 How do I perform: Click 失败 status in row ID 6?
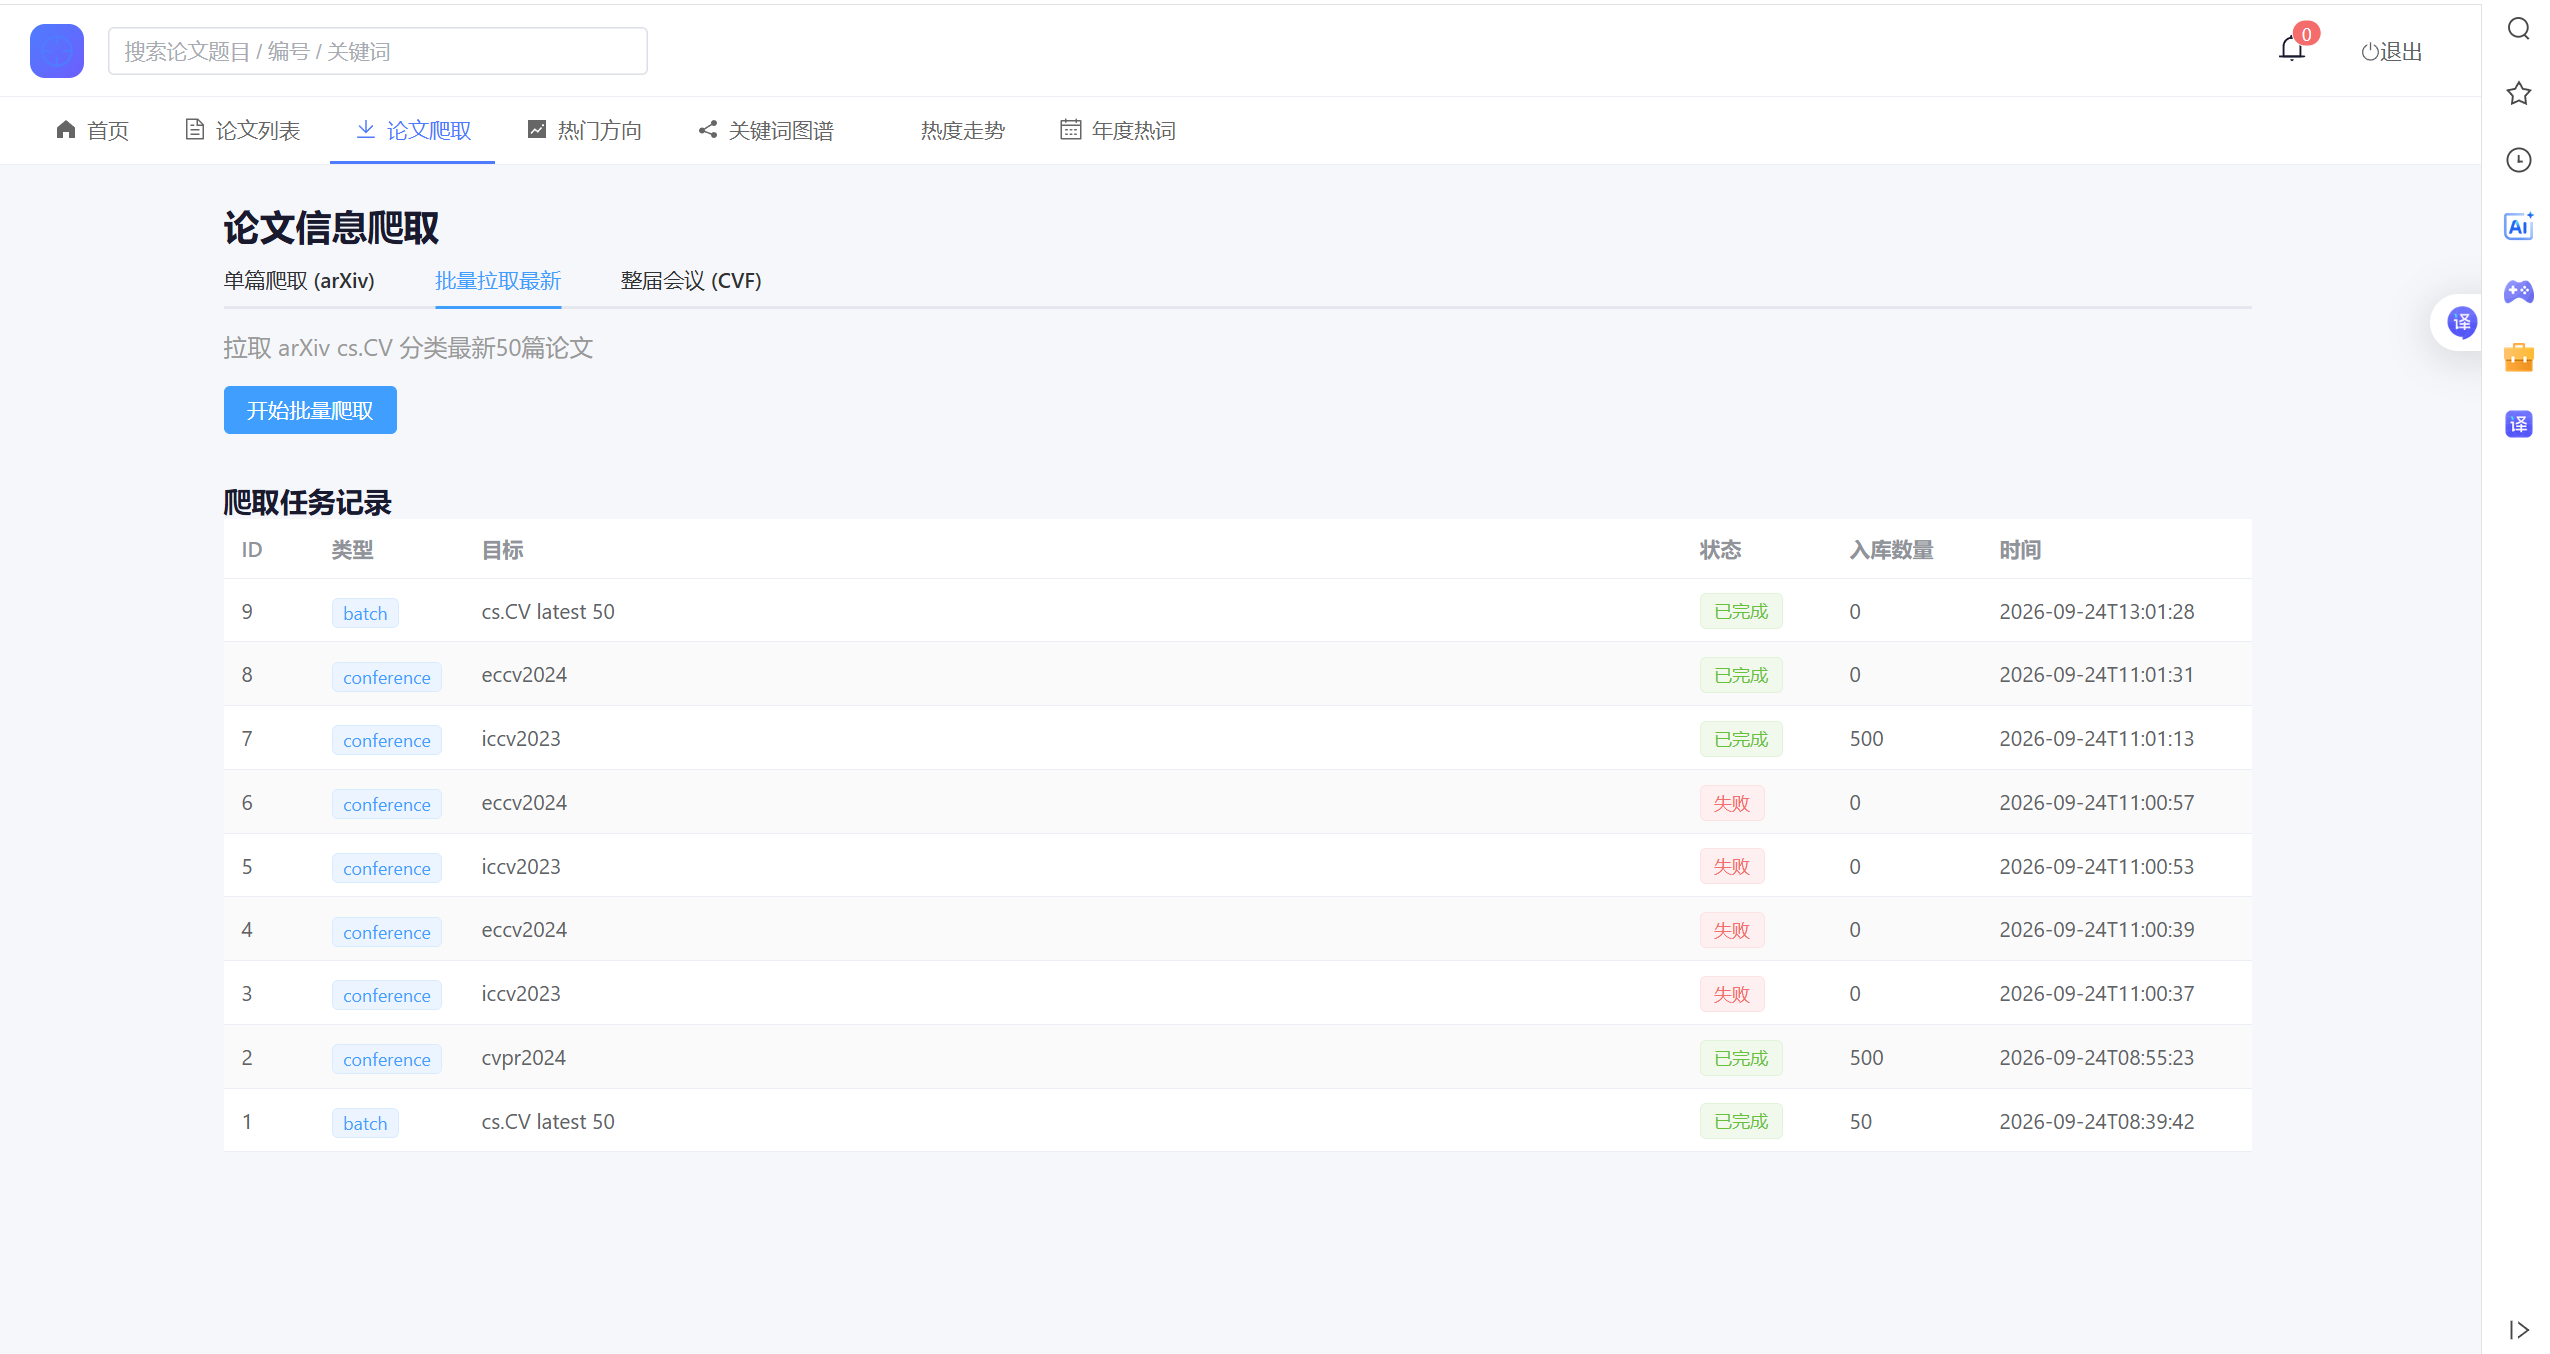[x=1732, y=803]
